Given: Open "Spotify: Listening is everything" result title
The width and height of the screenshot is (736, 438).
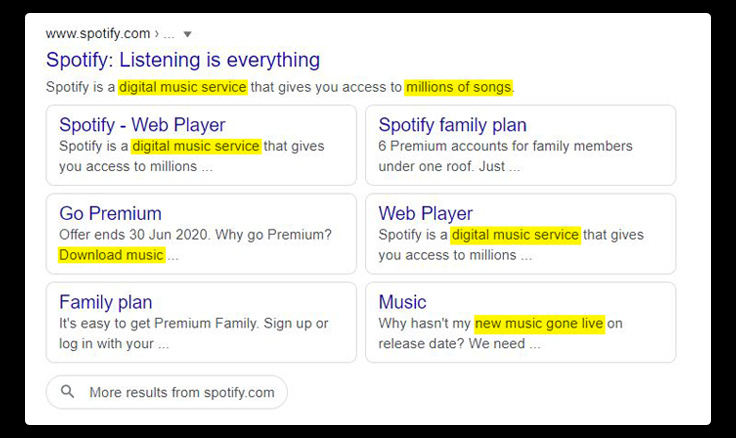Looking at the screenshot, I should (183, 60).
